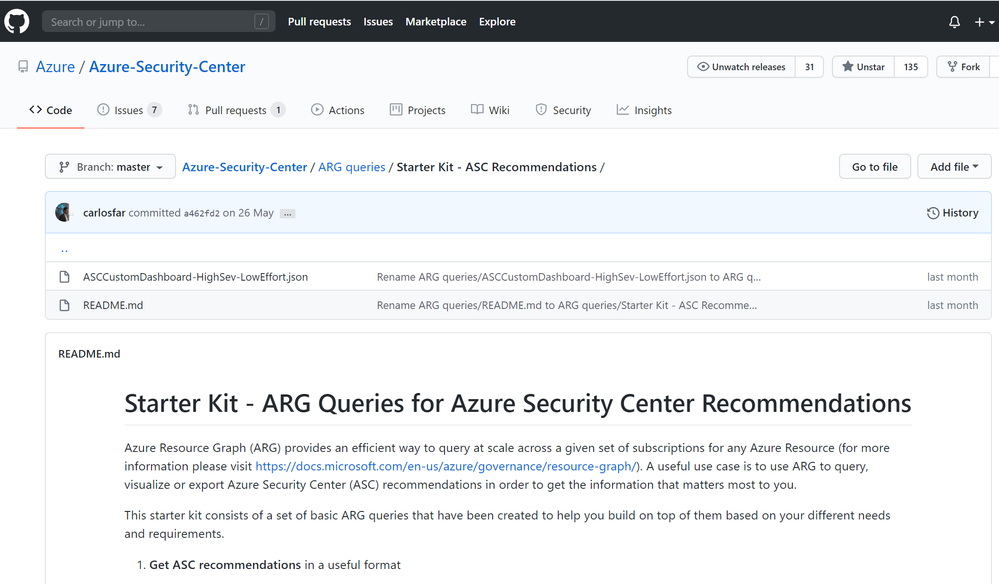Open the Security tab
The height and width of the screenshot is (584, 999).
(563, 110)
